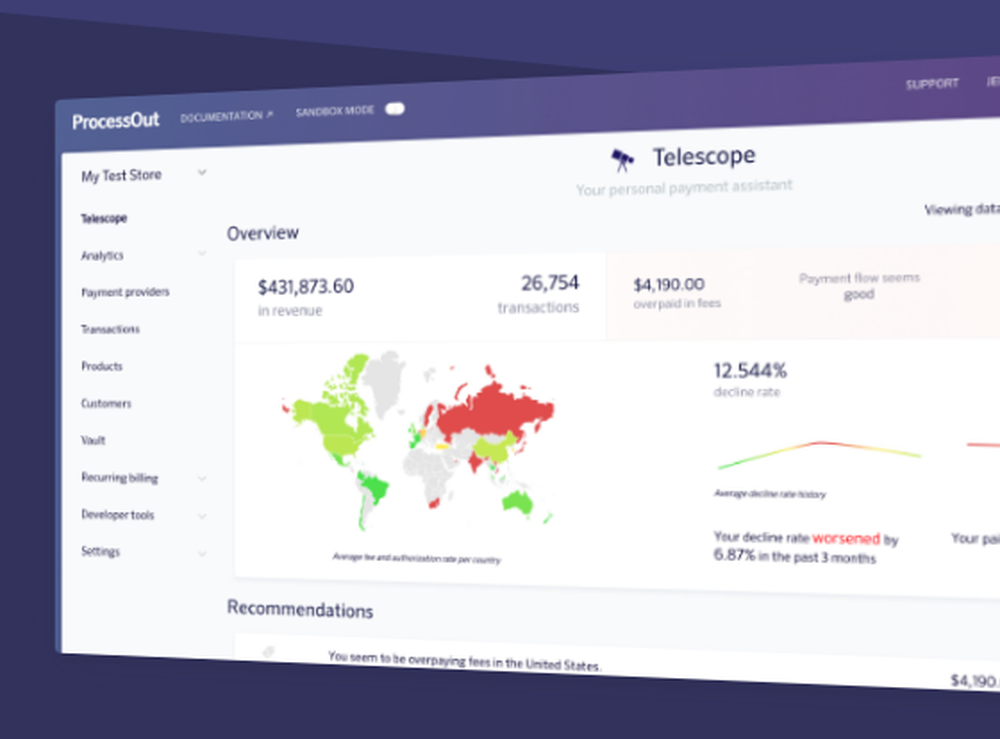The height and width of the screenshot is (739, 1000).
Task: Click the Recommendations heading
Action: (x=300, y=609)
